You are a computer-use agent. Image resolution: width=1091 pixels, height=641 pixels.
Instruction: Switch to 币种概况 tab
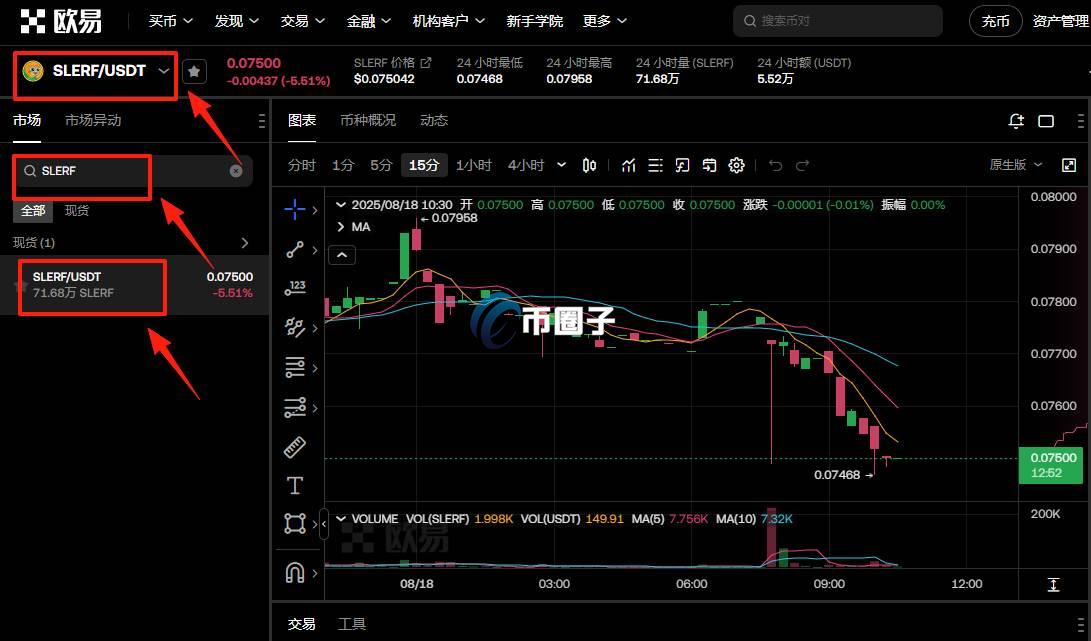pos(368,120)
